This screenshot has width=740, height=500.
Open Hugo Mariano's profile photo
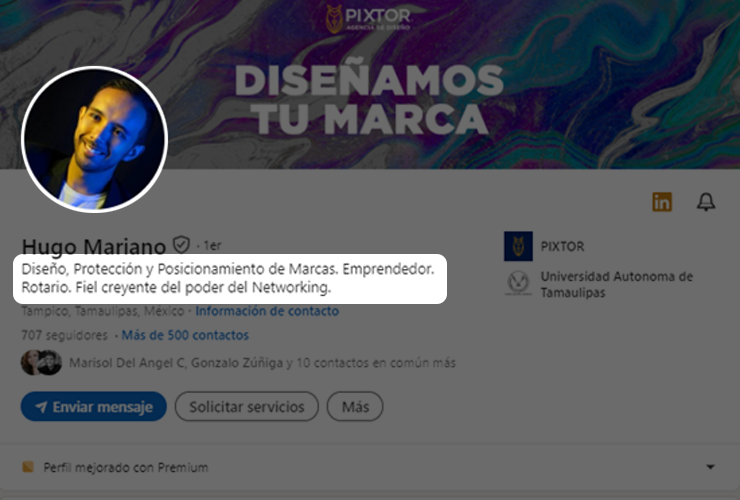click(x=95, y=139)
